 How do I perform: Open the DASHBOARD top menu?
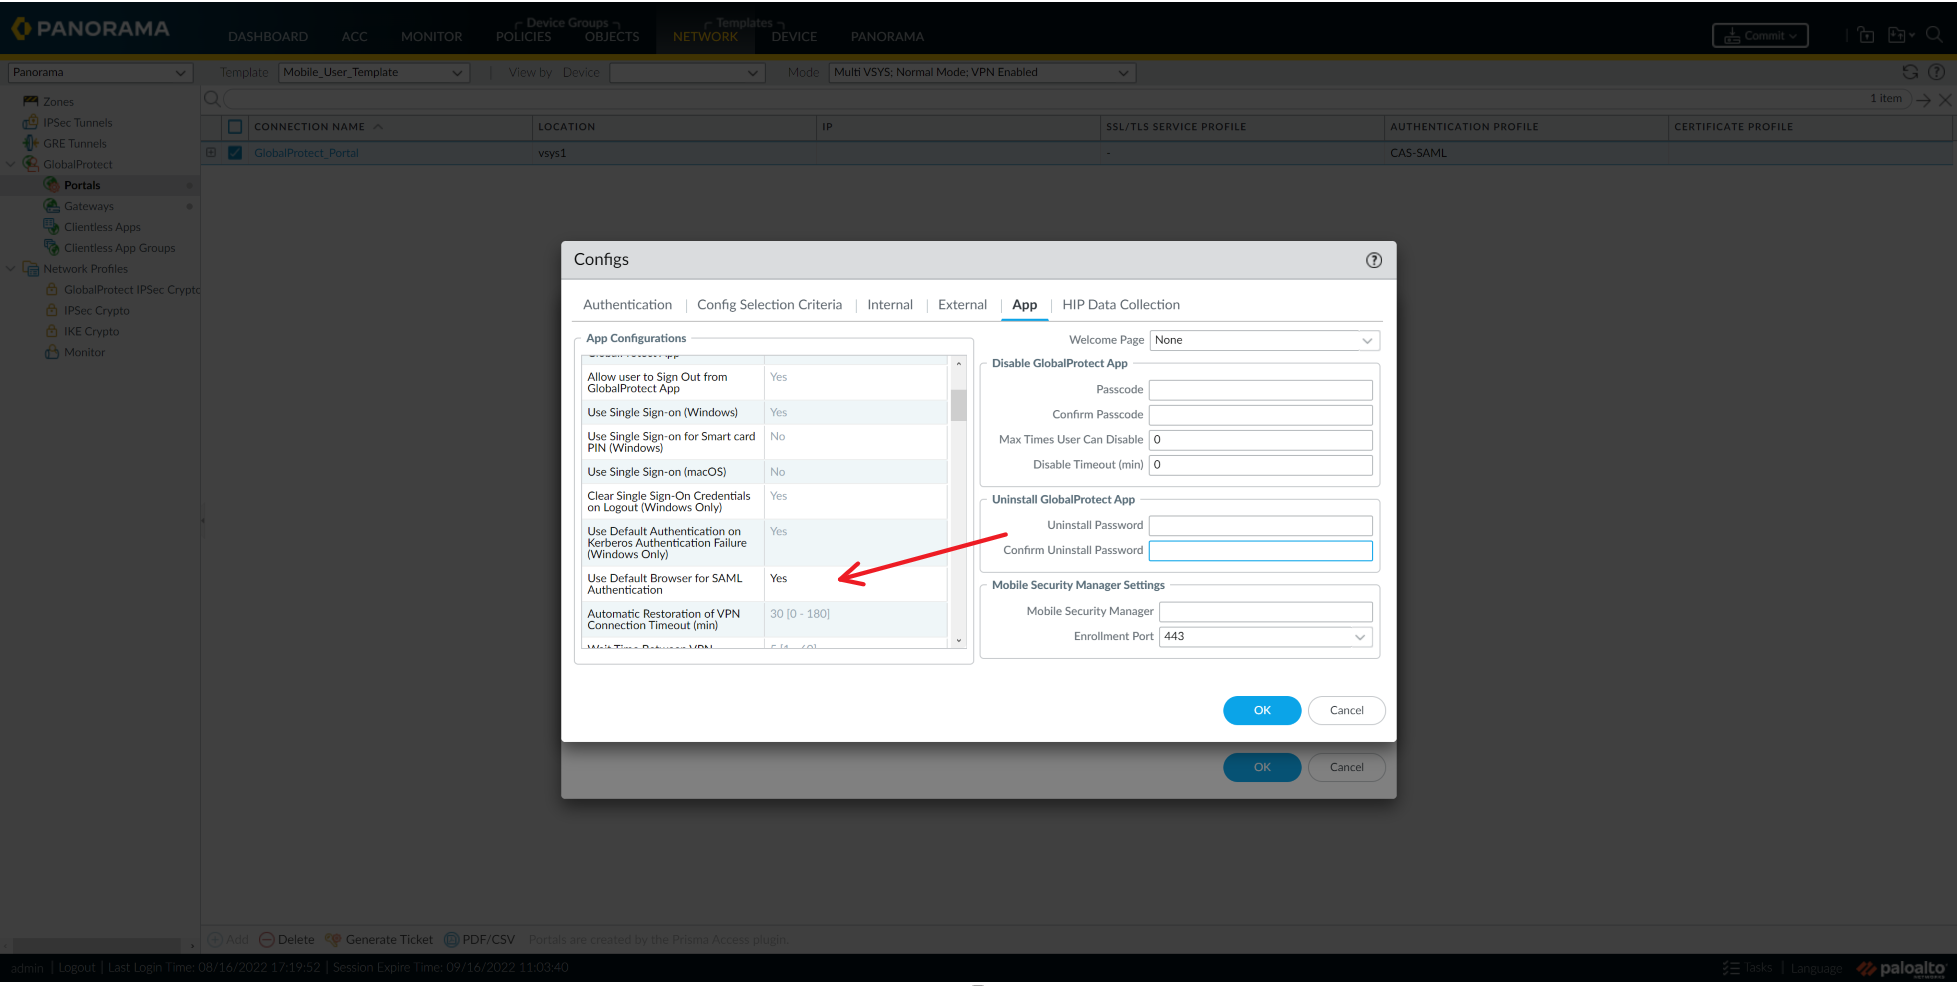(x=268, y=37)
